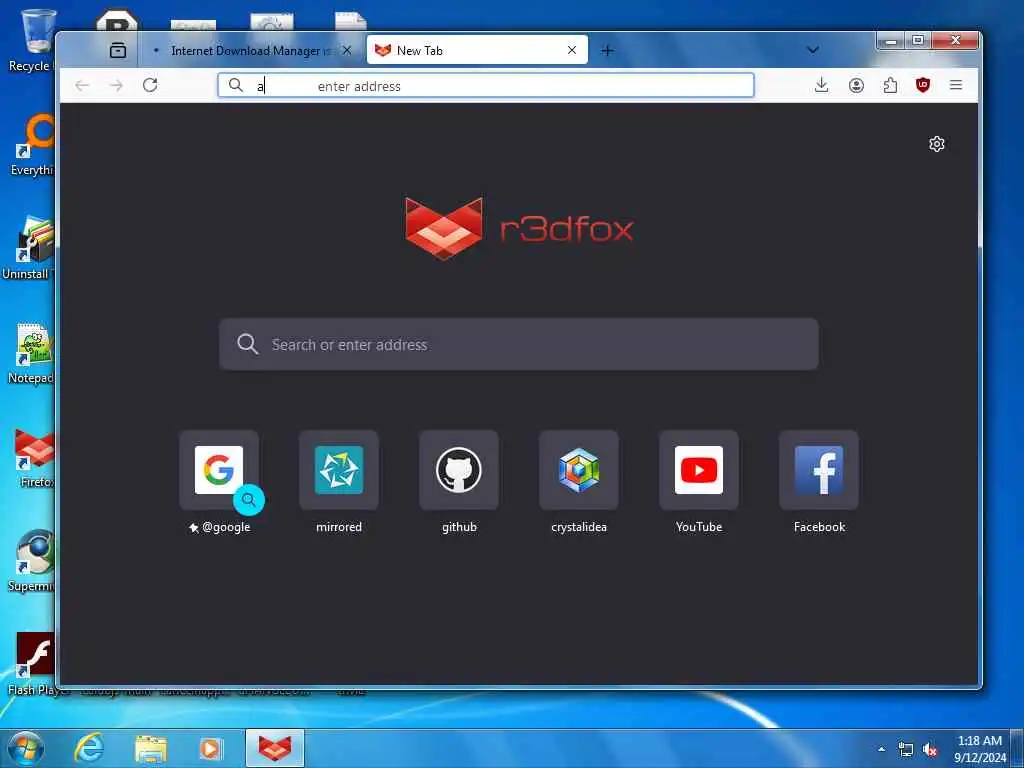The height and width of the screenshot is (768, 1024).
Task: Click the search badge on google tile
Action: point(249,500)
